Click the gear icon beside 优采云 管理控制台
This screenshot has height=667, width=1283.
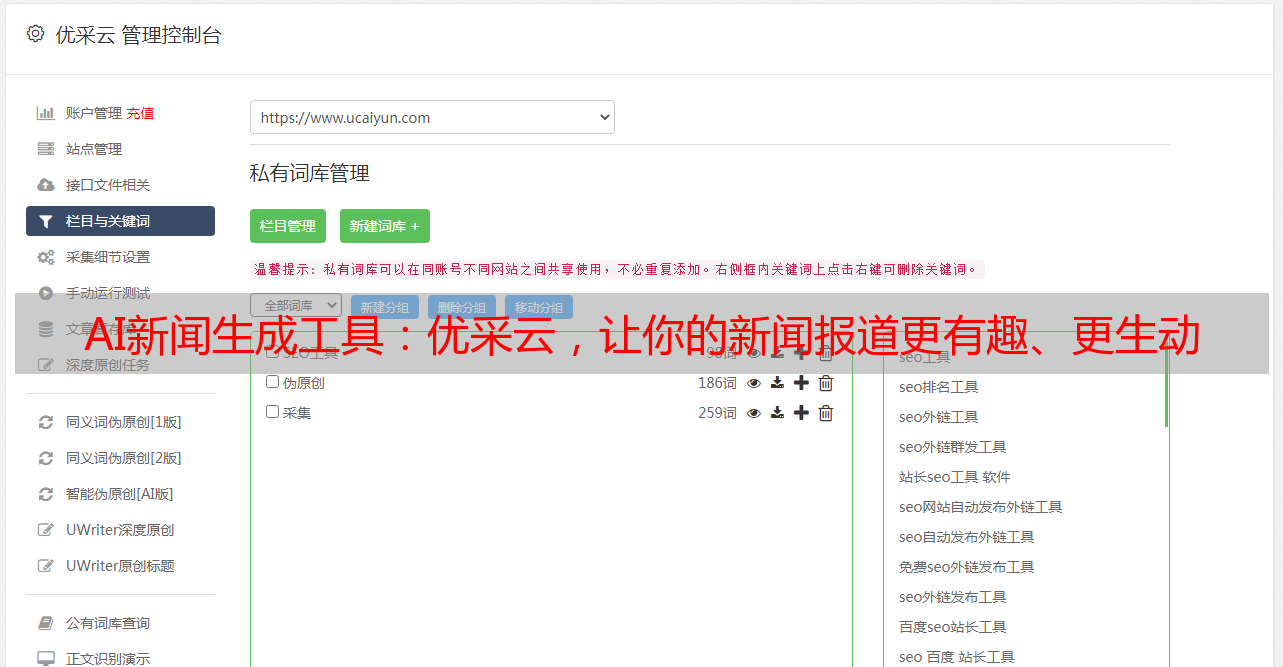click(x=36, y=34)
